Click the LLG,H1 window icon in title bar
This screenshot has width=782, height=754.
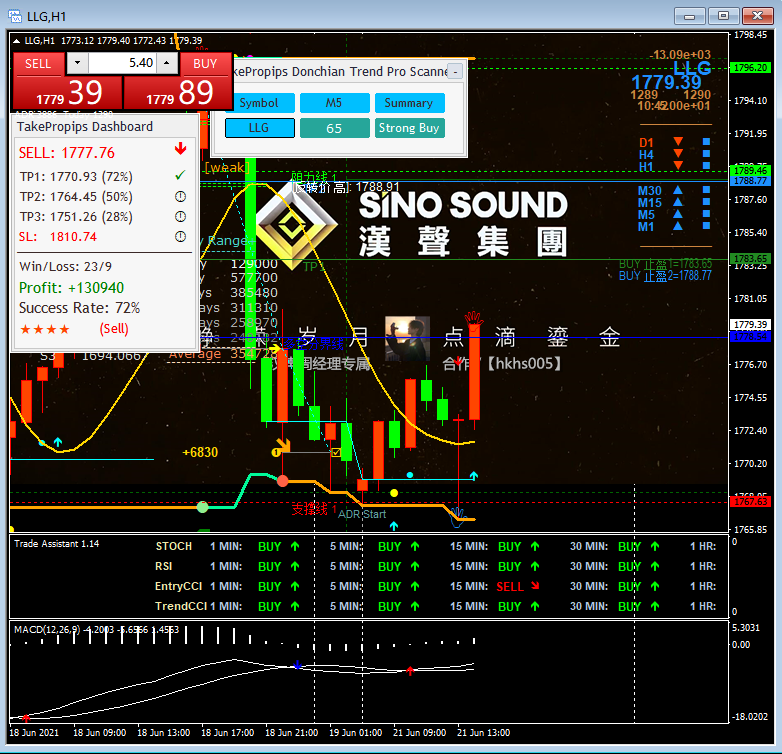(x=15, y=16)
